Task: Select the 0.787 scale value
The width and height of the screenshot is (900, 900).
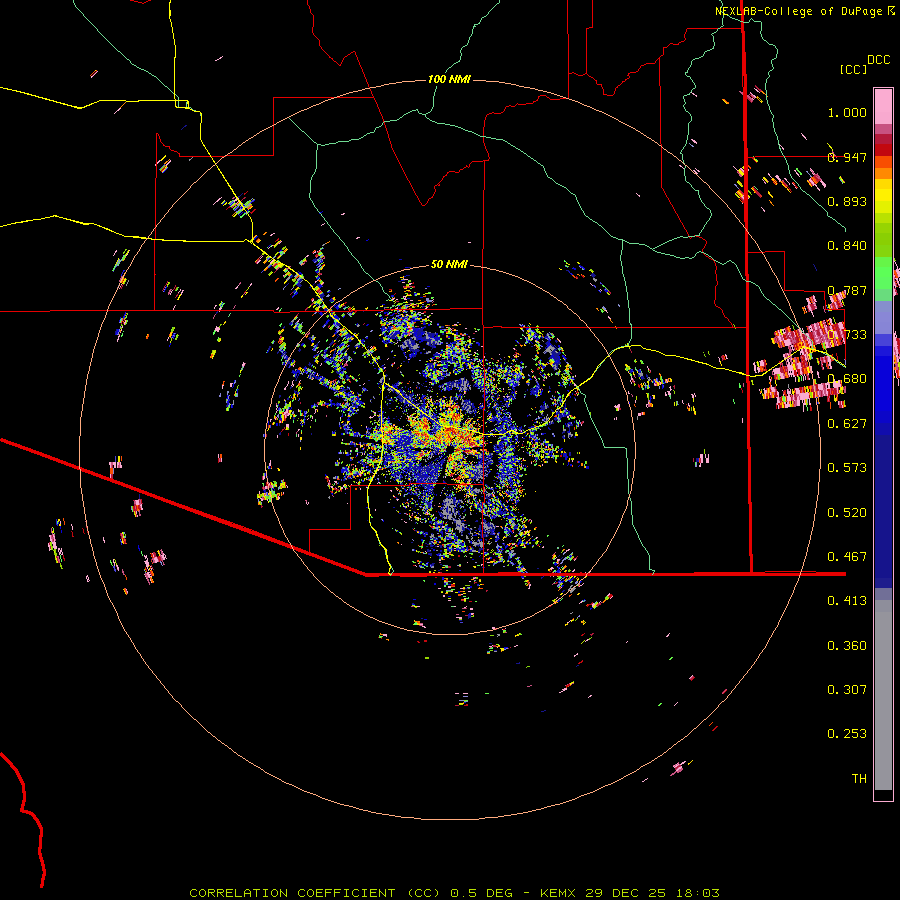Action: pos(847,290)
